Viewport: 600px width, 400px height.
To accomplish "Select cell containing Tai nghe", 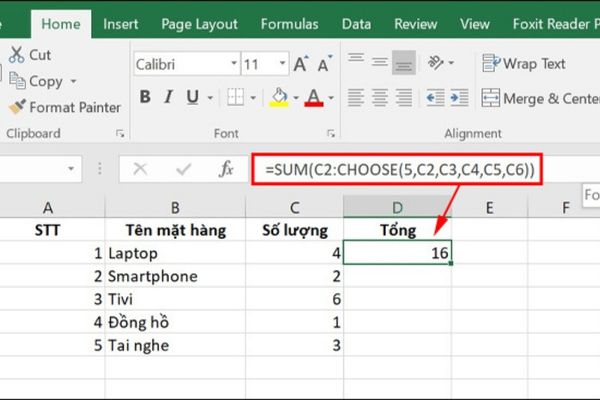I will coord(175,345).
